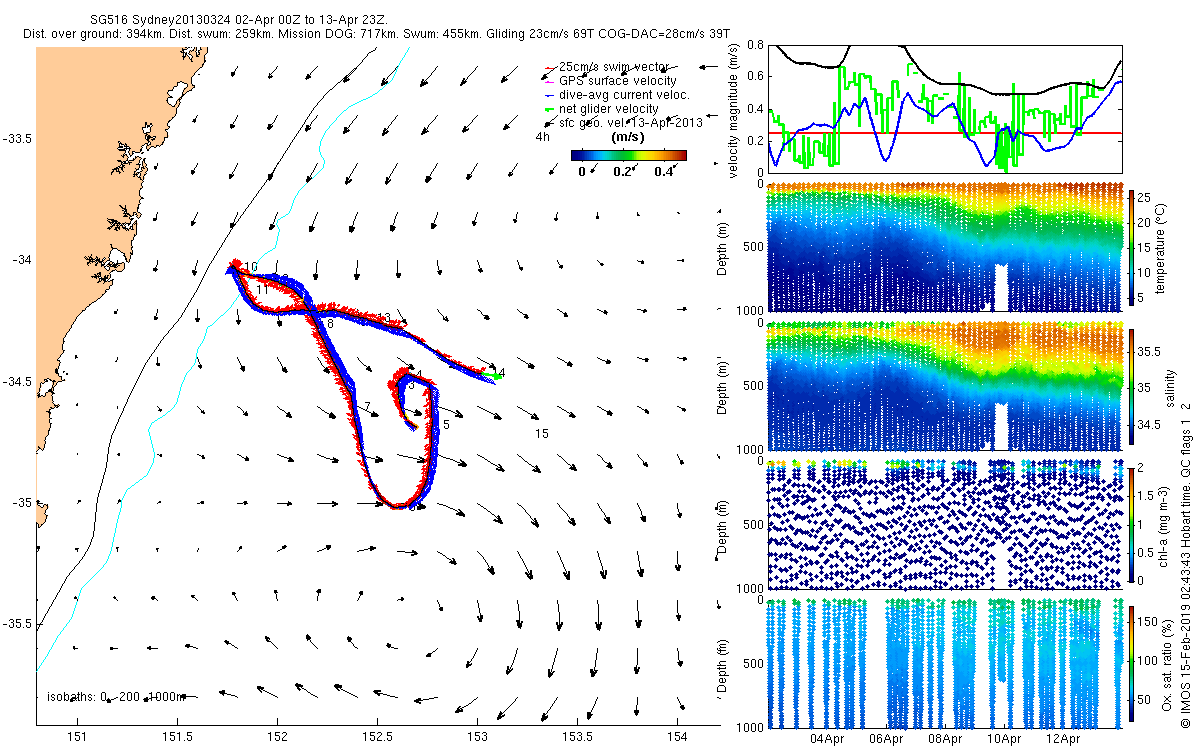Click the '-33.5' latitude tick label
The image size is (1200, 750).
17,138
